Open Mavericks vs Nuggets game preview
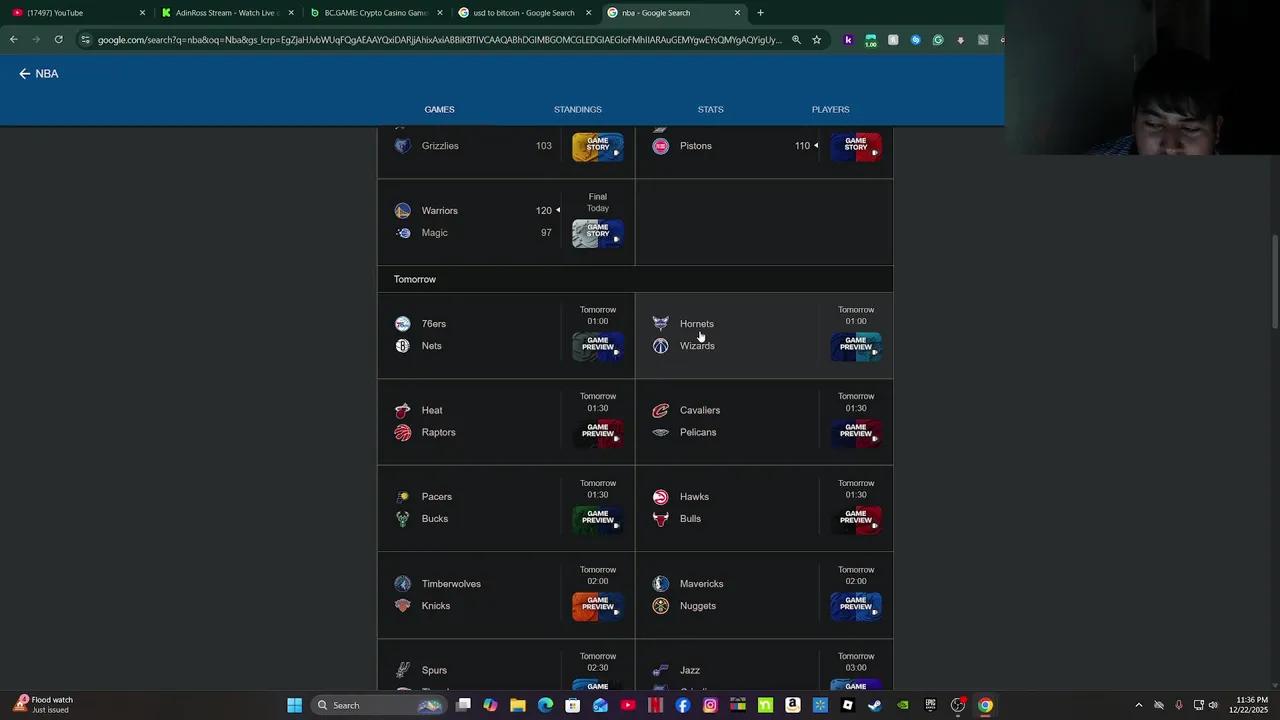The height and width of the screenshot is (720, 1280). tap(856, 607)
